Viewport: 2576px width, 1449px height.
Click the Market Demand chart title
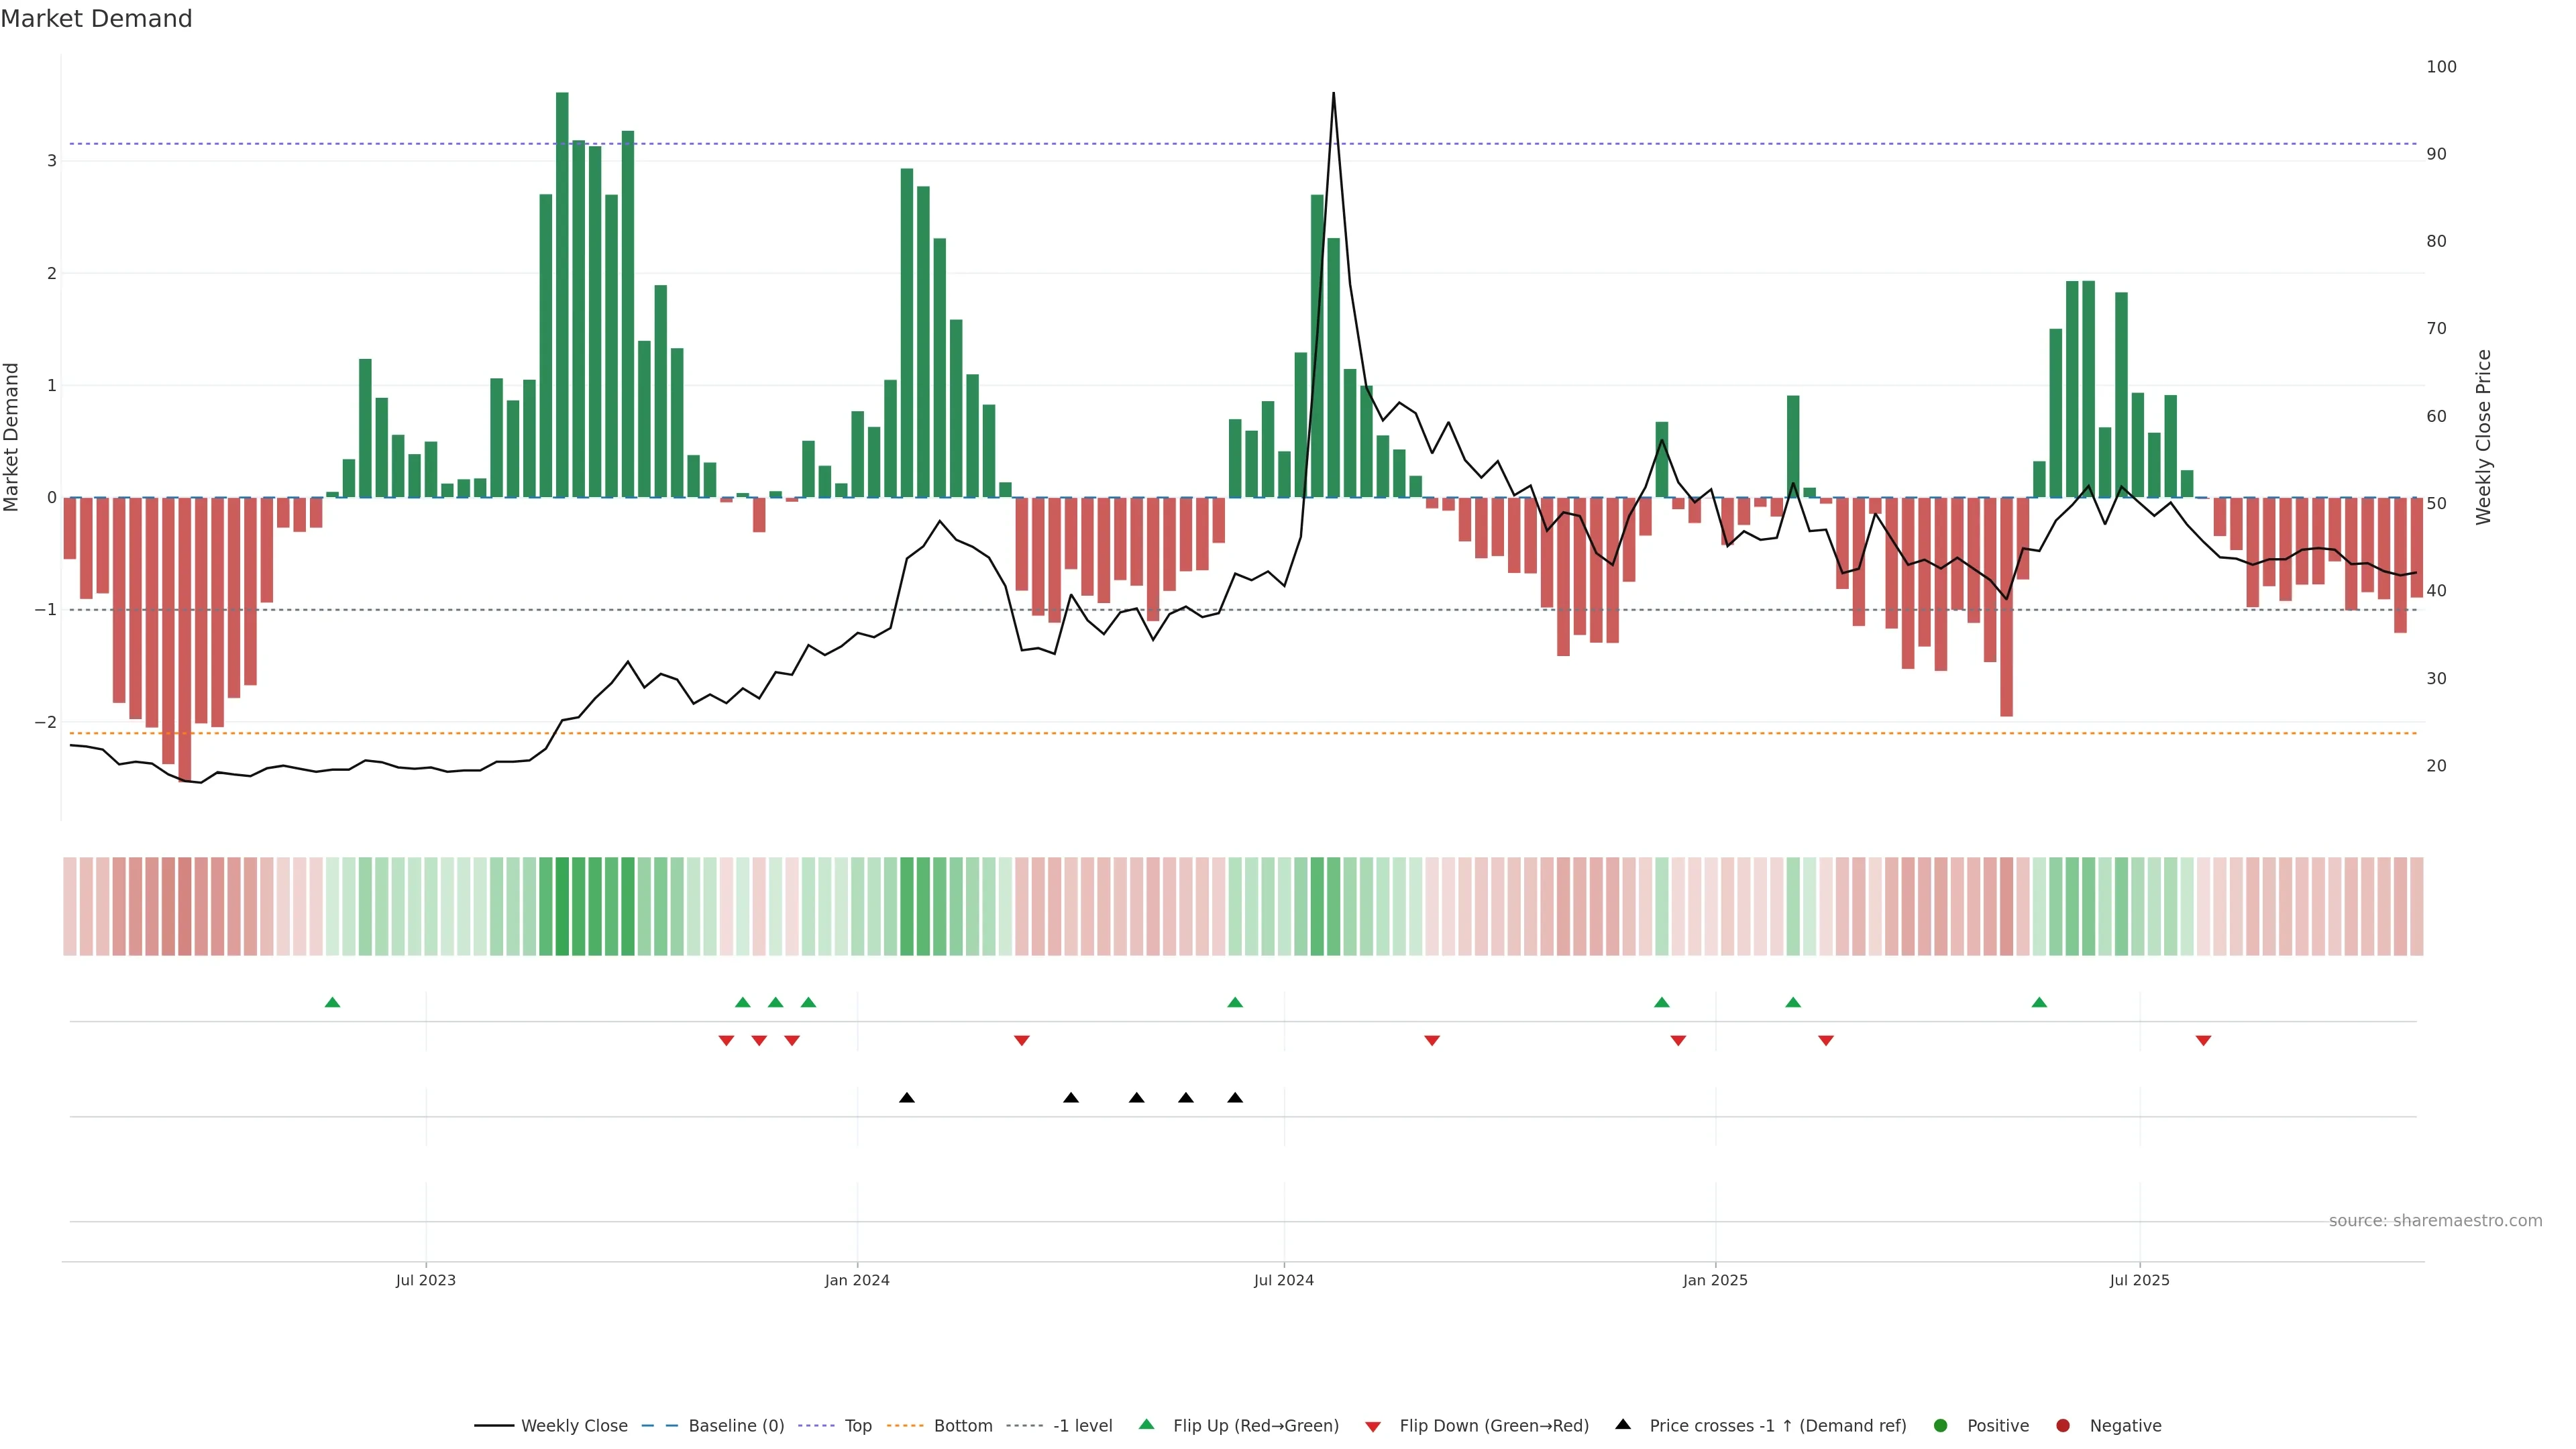pyautogui.click(x=96, y=19)
